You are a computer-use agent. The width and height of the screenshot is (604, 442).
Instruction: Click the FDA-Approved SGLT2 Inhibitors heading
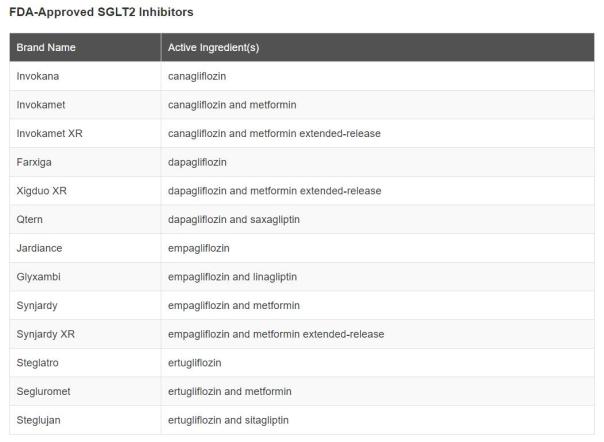tap(101, 12)
